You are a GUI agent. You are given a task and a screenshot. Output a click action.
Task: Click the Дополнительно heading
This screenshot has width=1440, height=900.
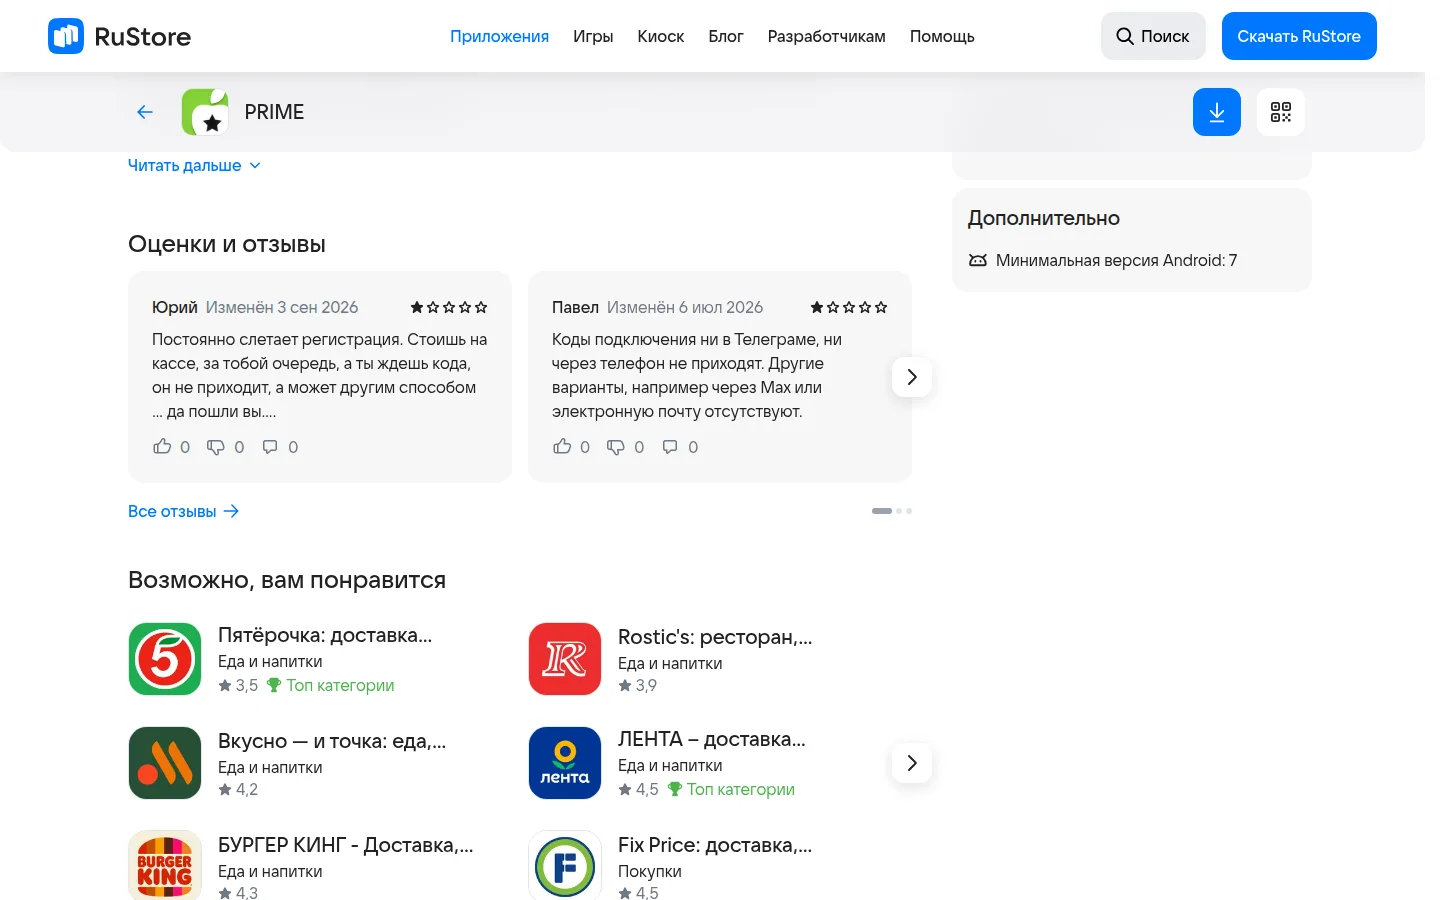(x=1044, y=218)
